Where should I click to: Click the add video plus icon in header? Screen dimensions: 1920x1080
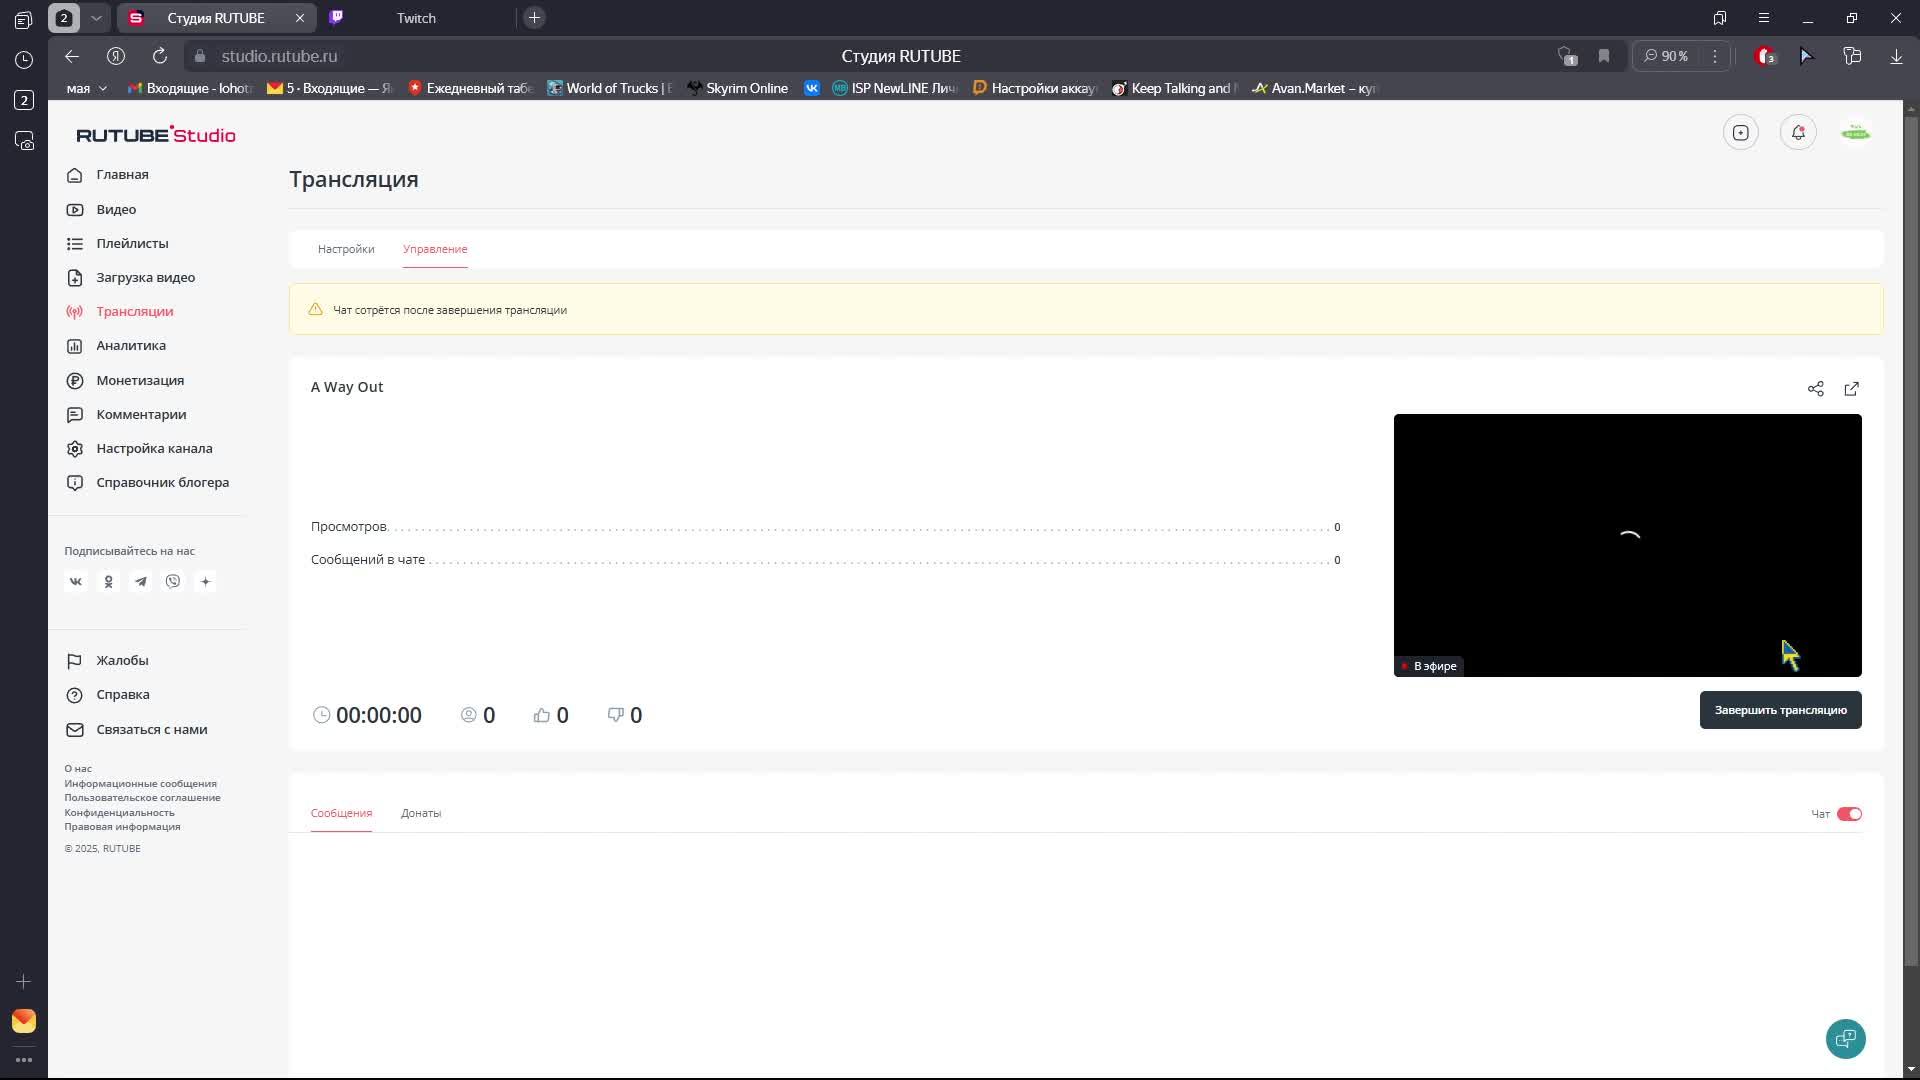[1740, 133]
